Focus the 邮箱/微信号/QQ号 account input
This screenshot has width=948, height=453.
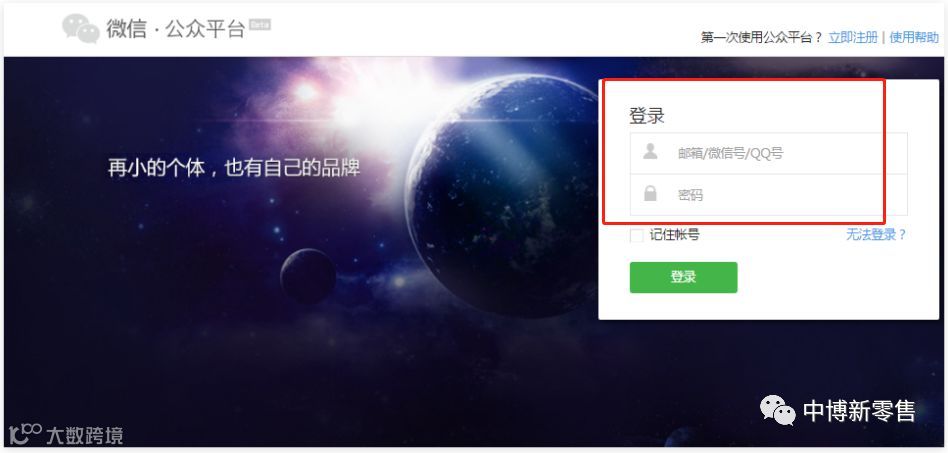click(x=768, y=154)
